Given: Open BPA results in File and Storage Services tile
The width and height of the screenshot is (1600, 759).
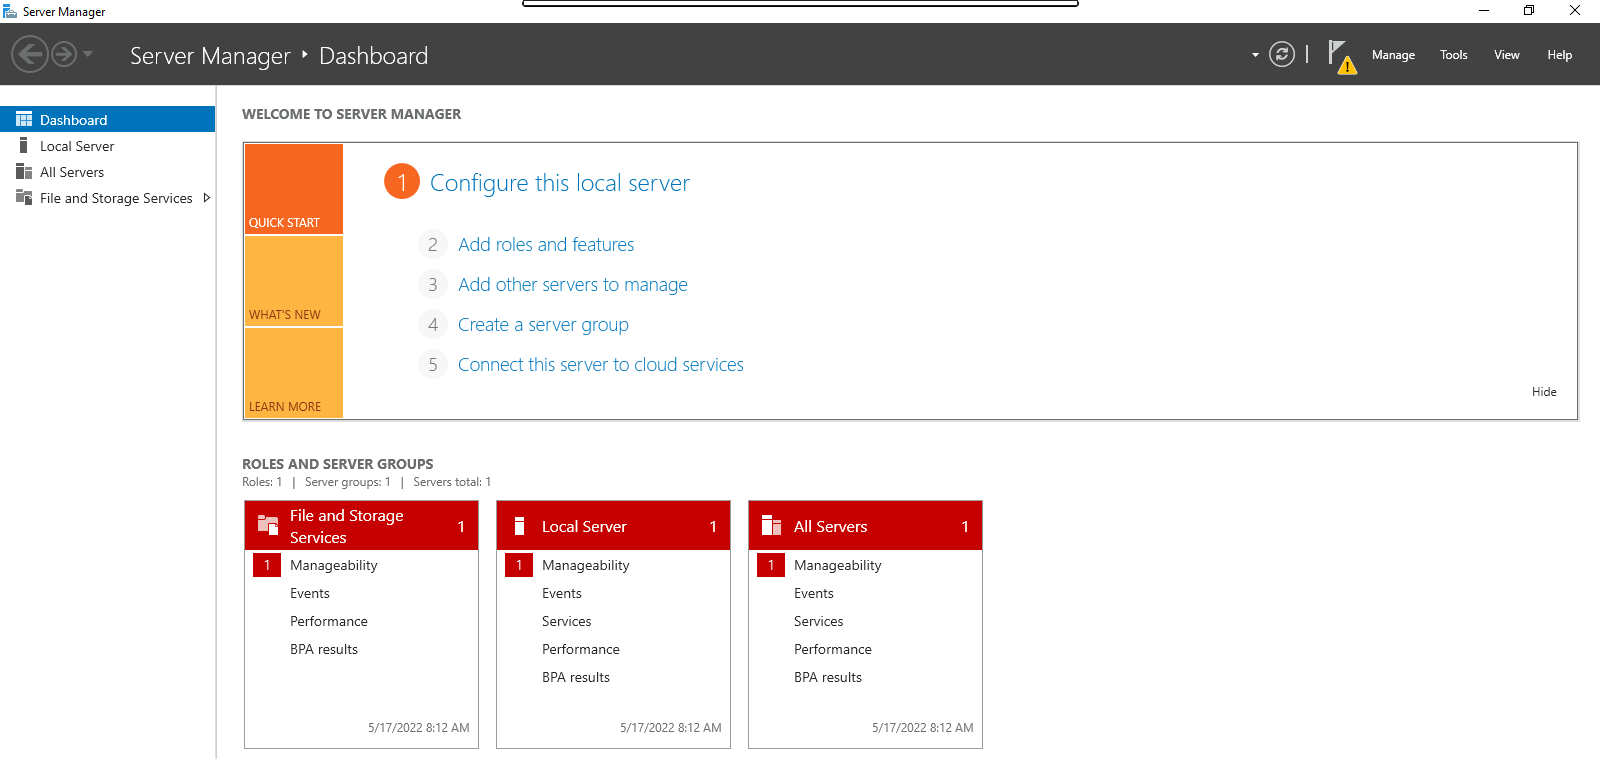Looking at the screenshot, I should click(x=324, y=649).
